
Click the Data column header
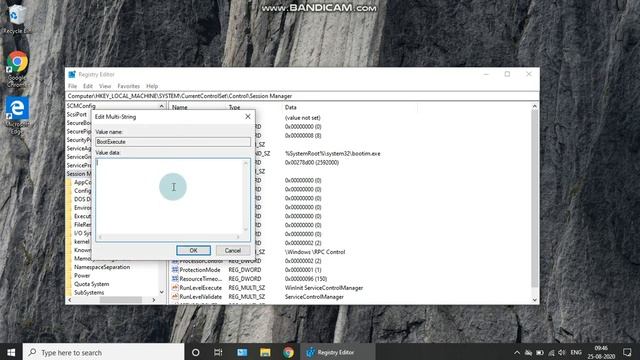(291, 107)
